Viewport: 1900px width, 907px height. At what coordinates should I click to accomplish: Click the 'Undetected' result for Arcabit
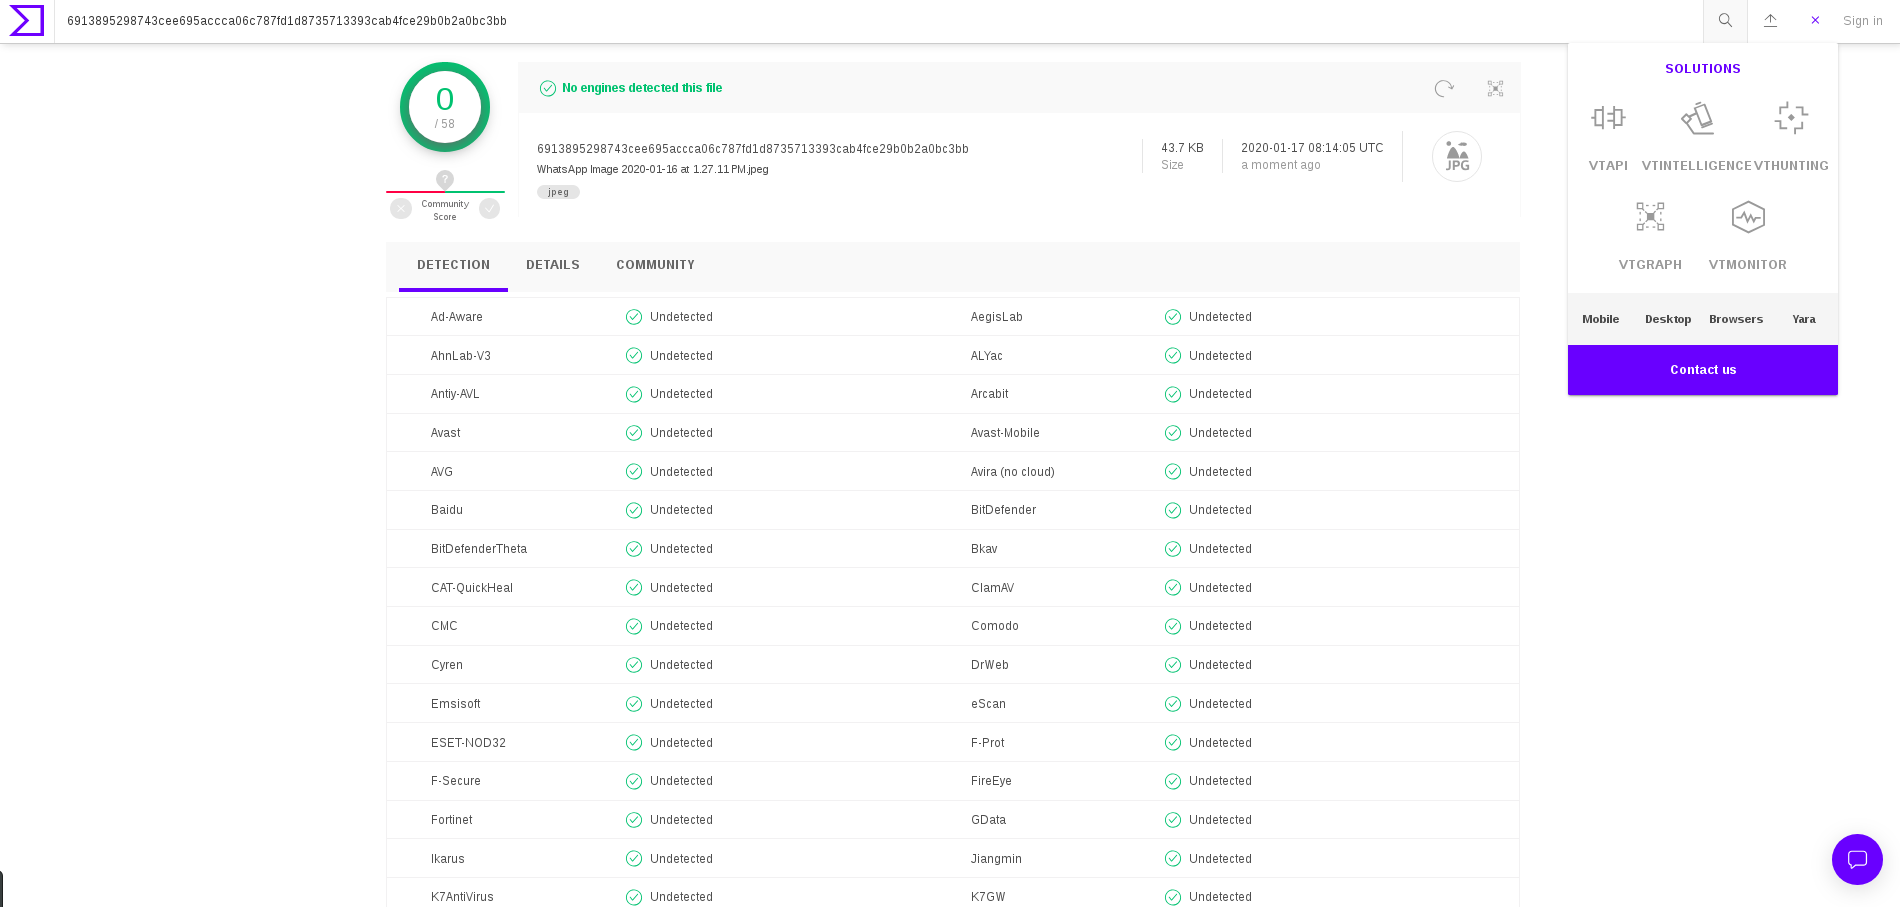tap(1220, 394)
